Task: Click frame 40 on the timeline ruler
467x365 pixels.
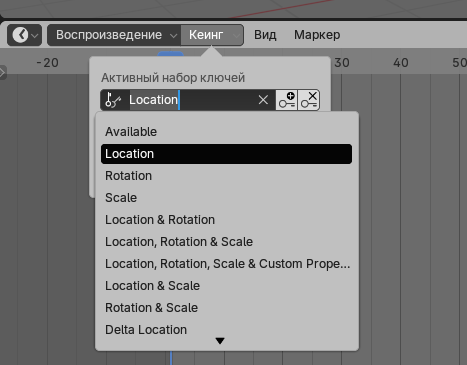Action: 400,63
